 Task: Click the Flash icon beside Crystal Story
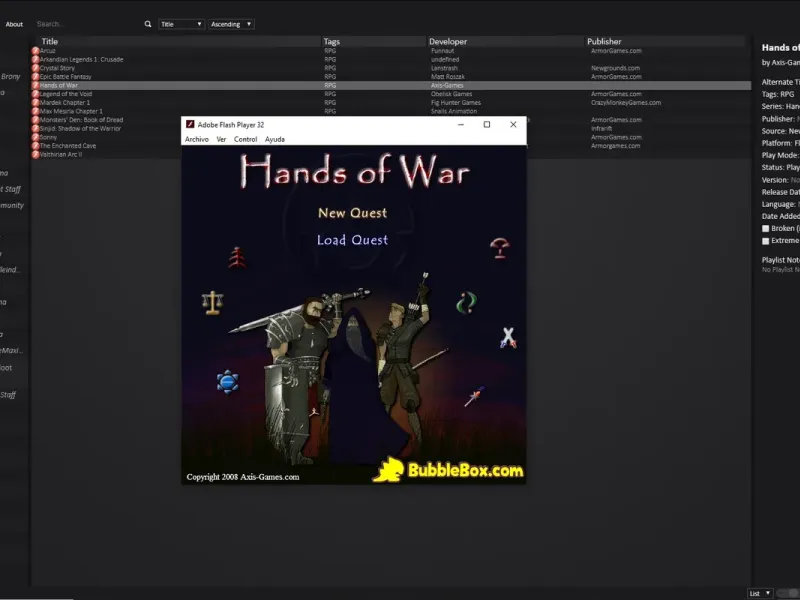pyautogui.click(x=35, y=68)
